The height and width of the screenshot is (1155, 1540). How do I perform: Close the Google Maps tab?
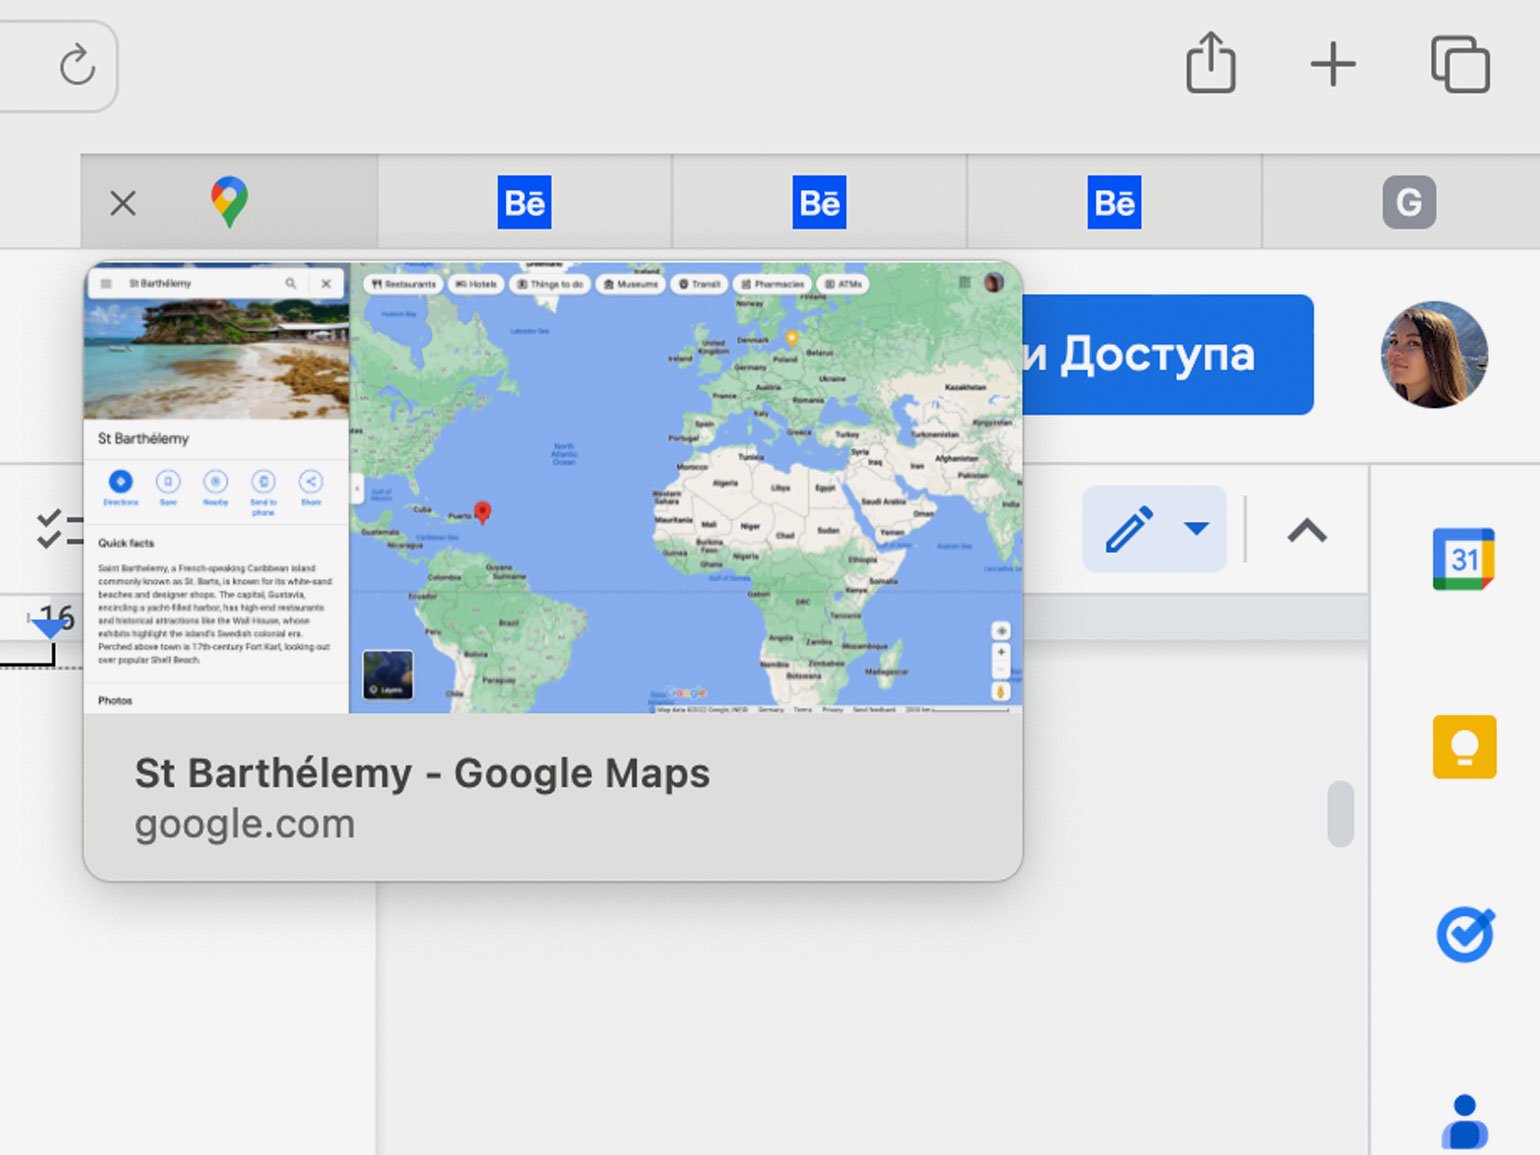click(123, 203)
